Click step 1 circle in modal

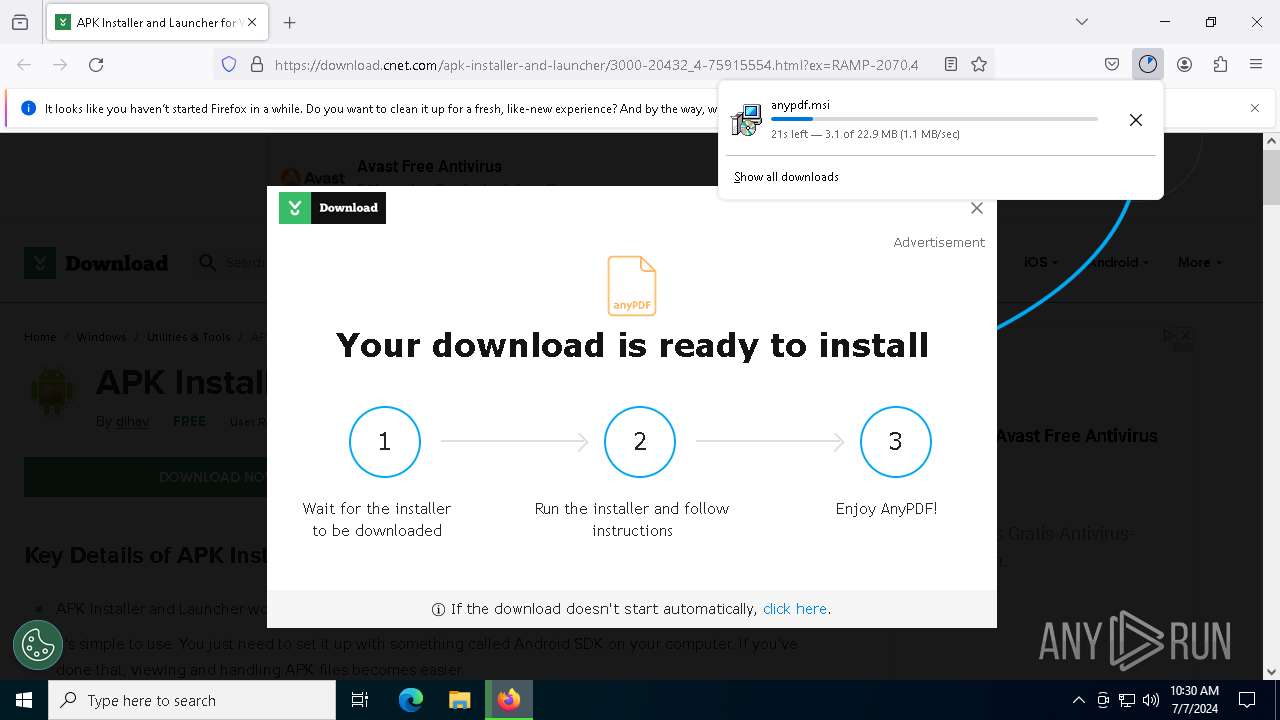385,442
